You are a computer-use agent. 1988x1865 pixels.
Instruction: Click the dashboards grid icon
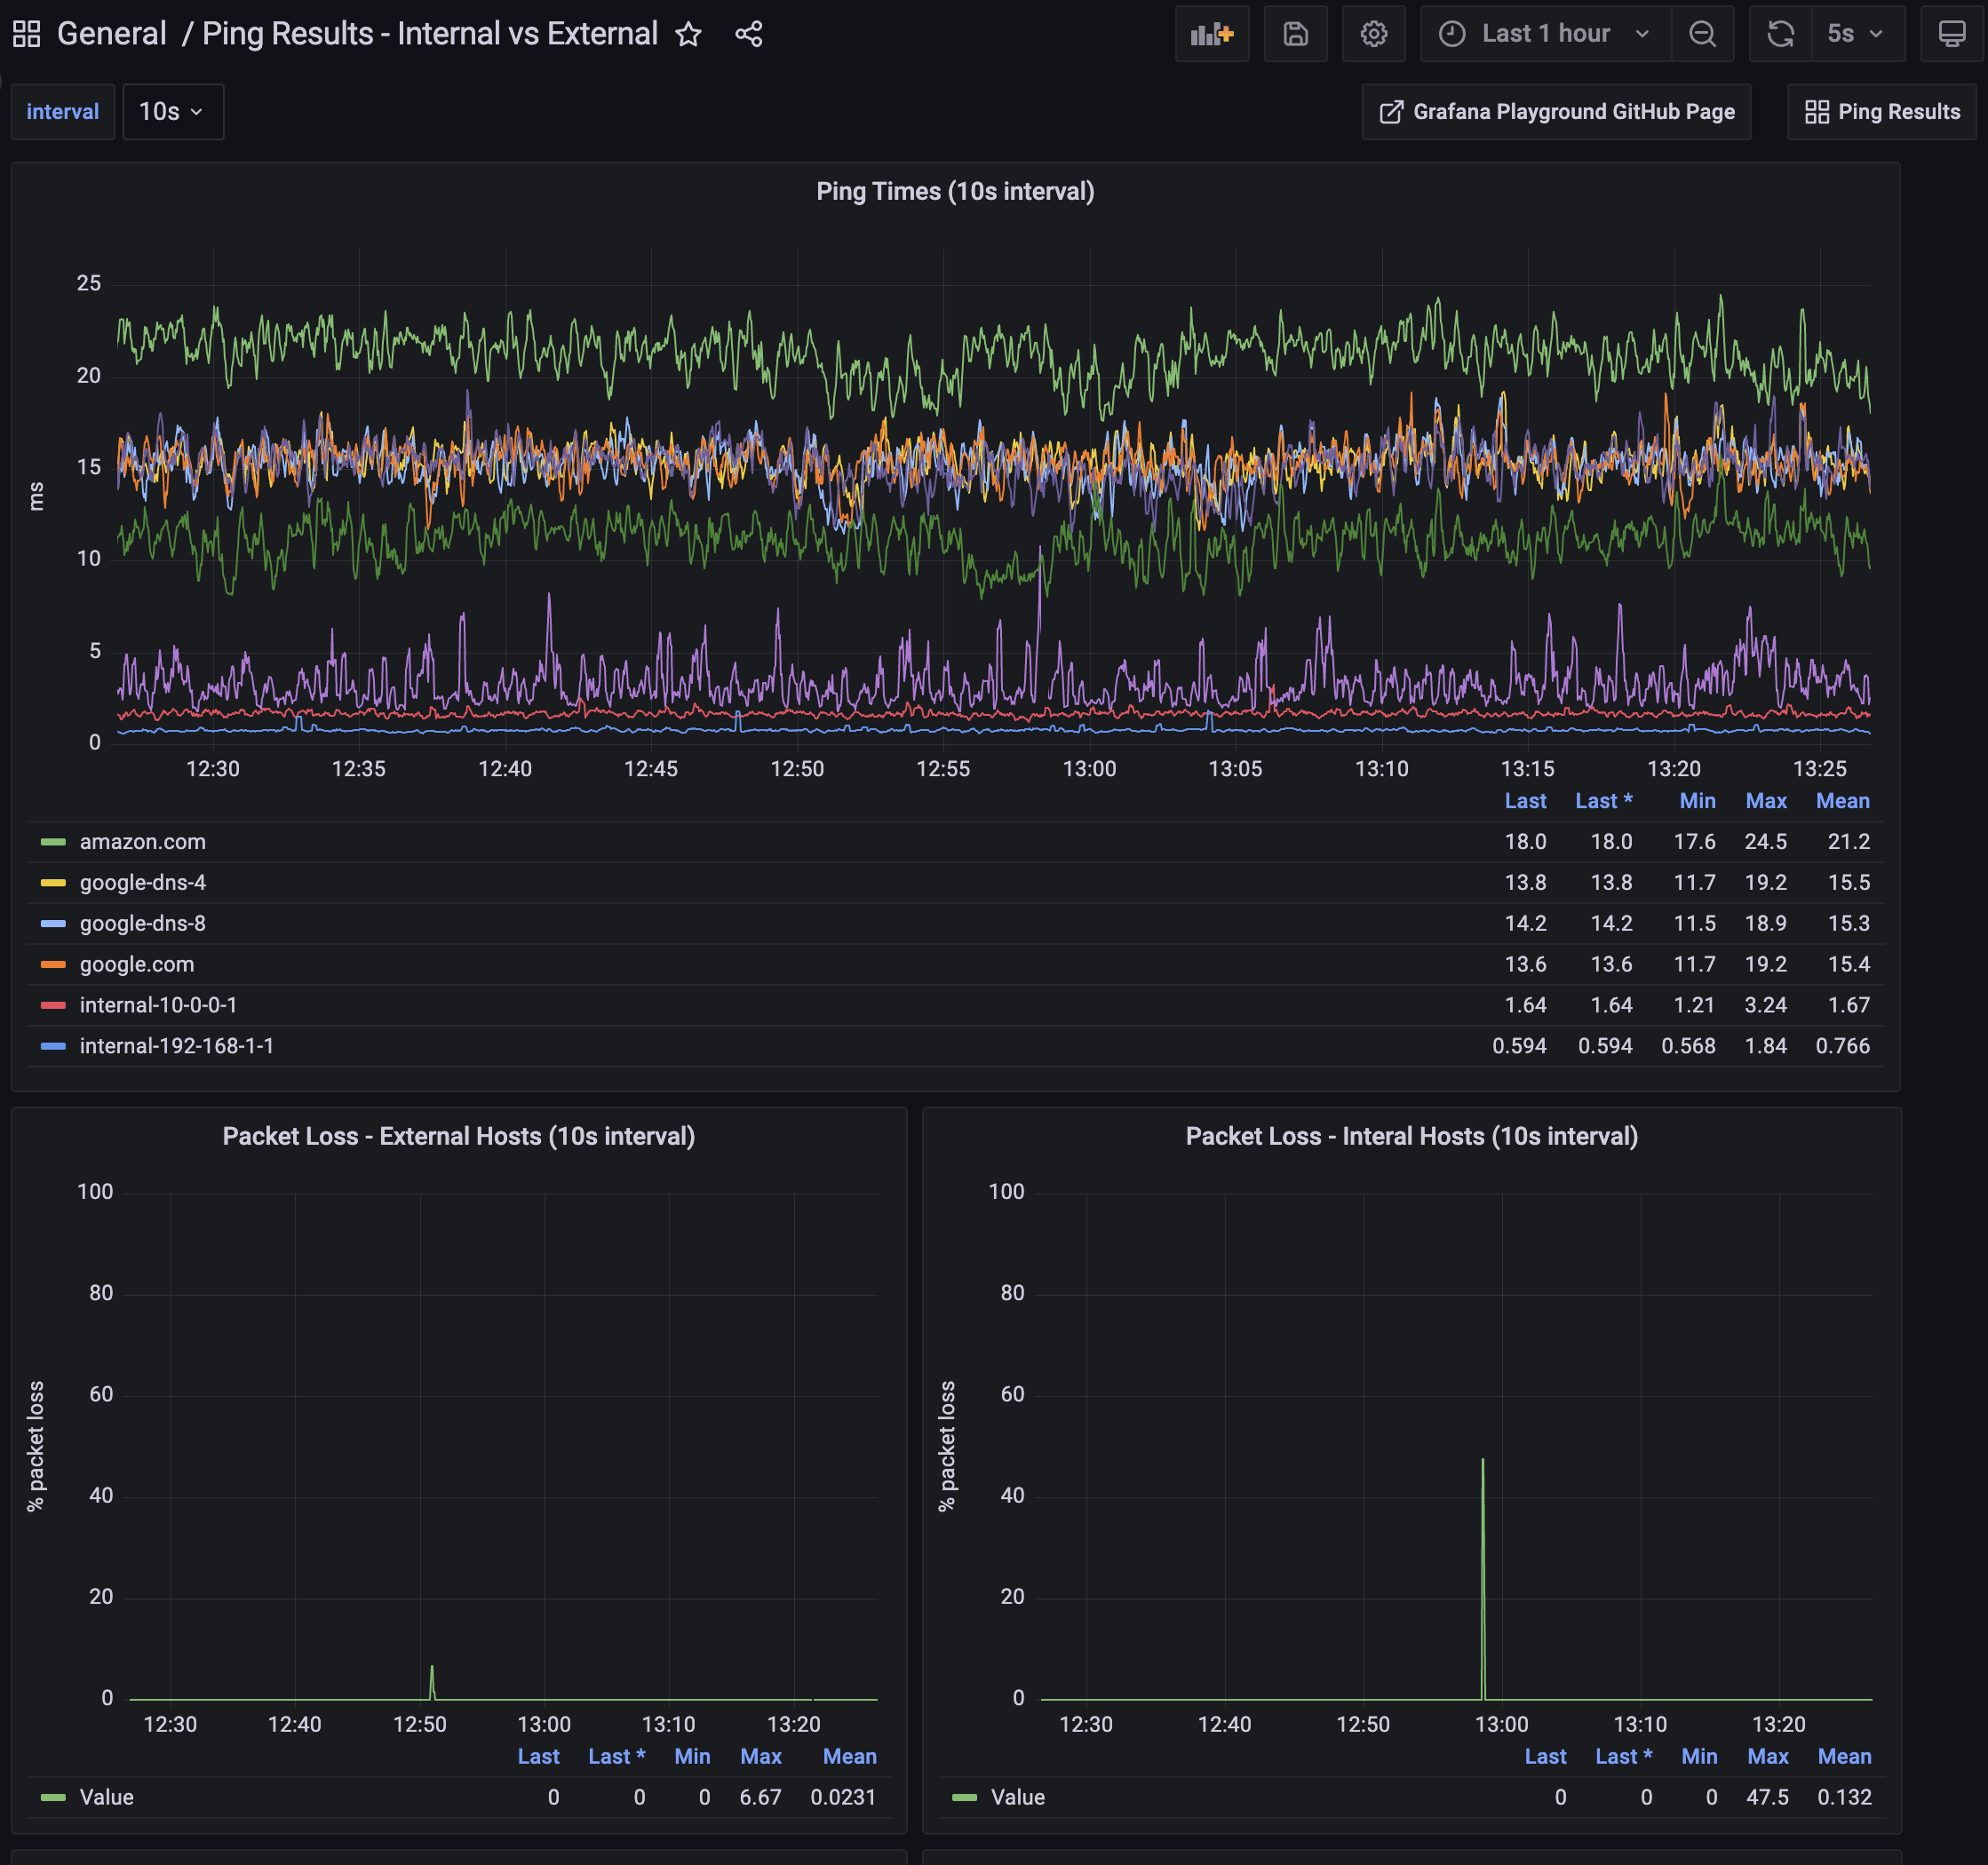(x=27, y=34)
